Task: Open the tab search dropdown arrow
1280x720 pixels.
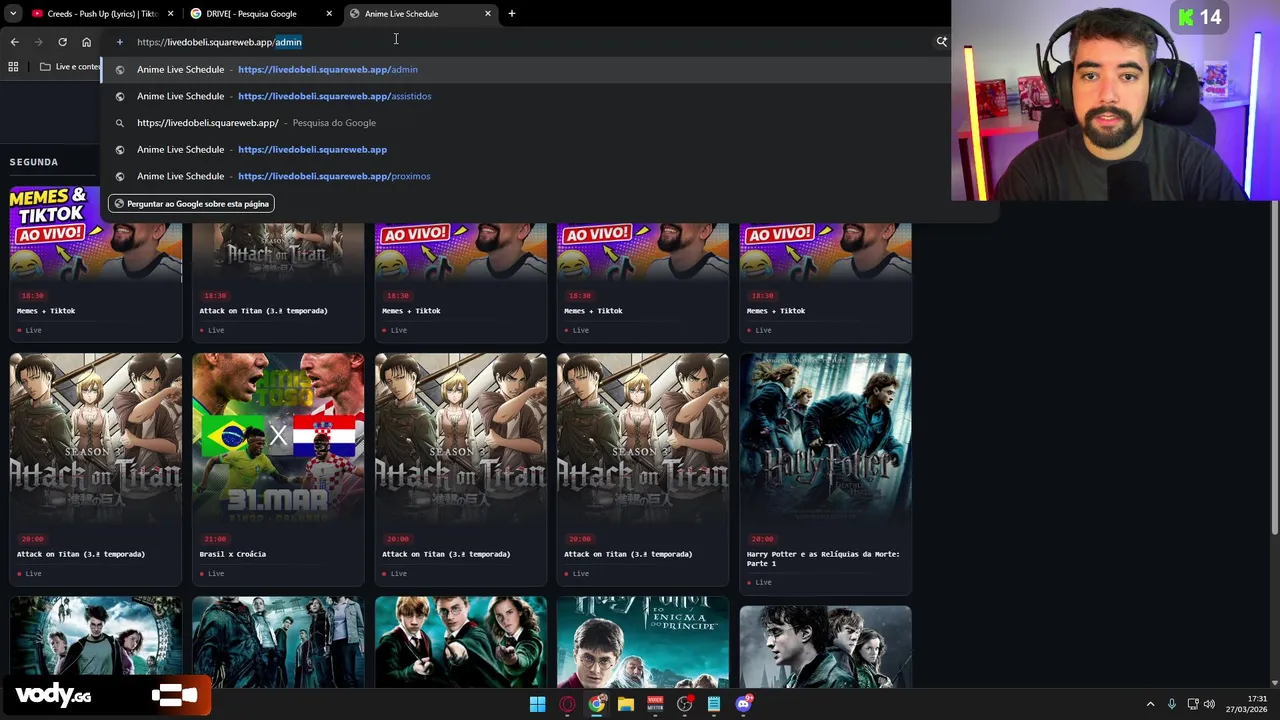Action: [x=13, y=14]
